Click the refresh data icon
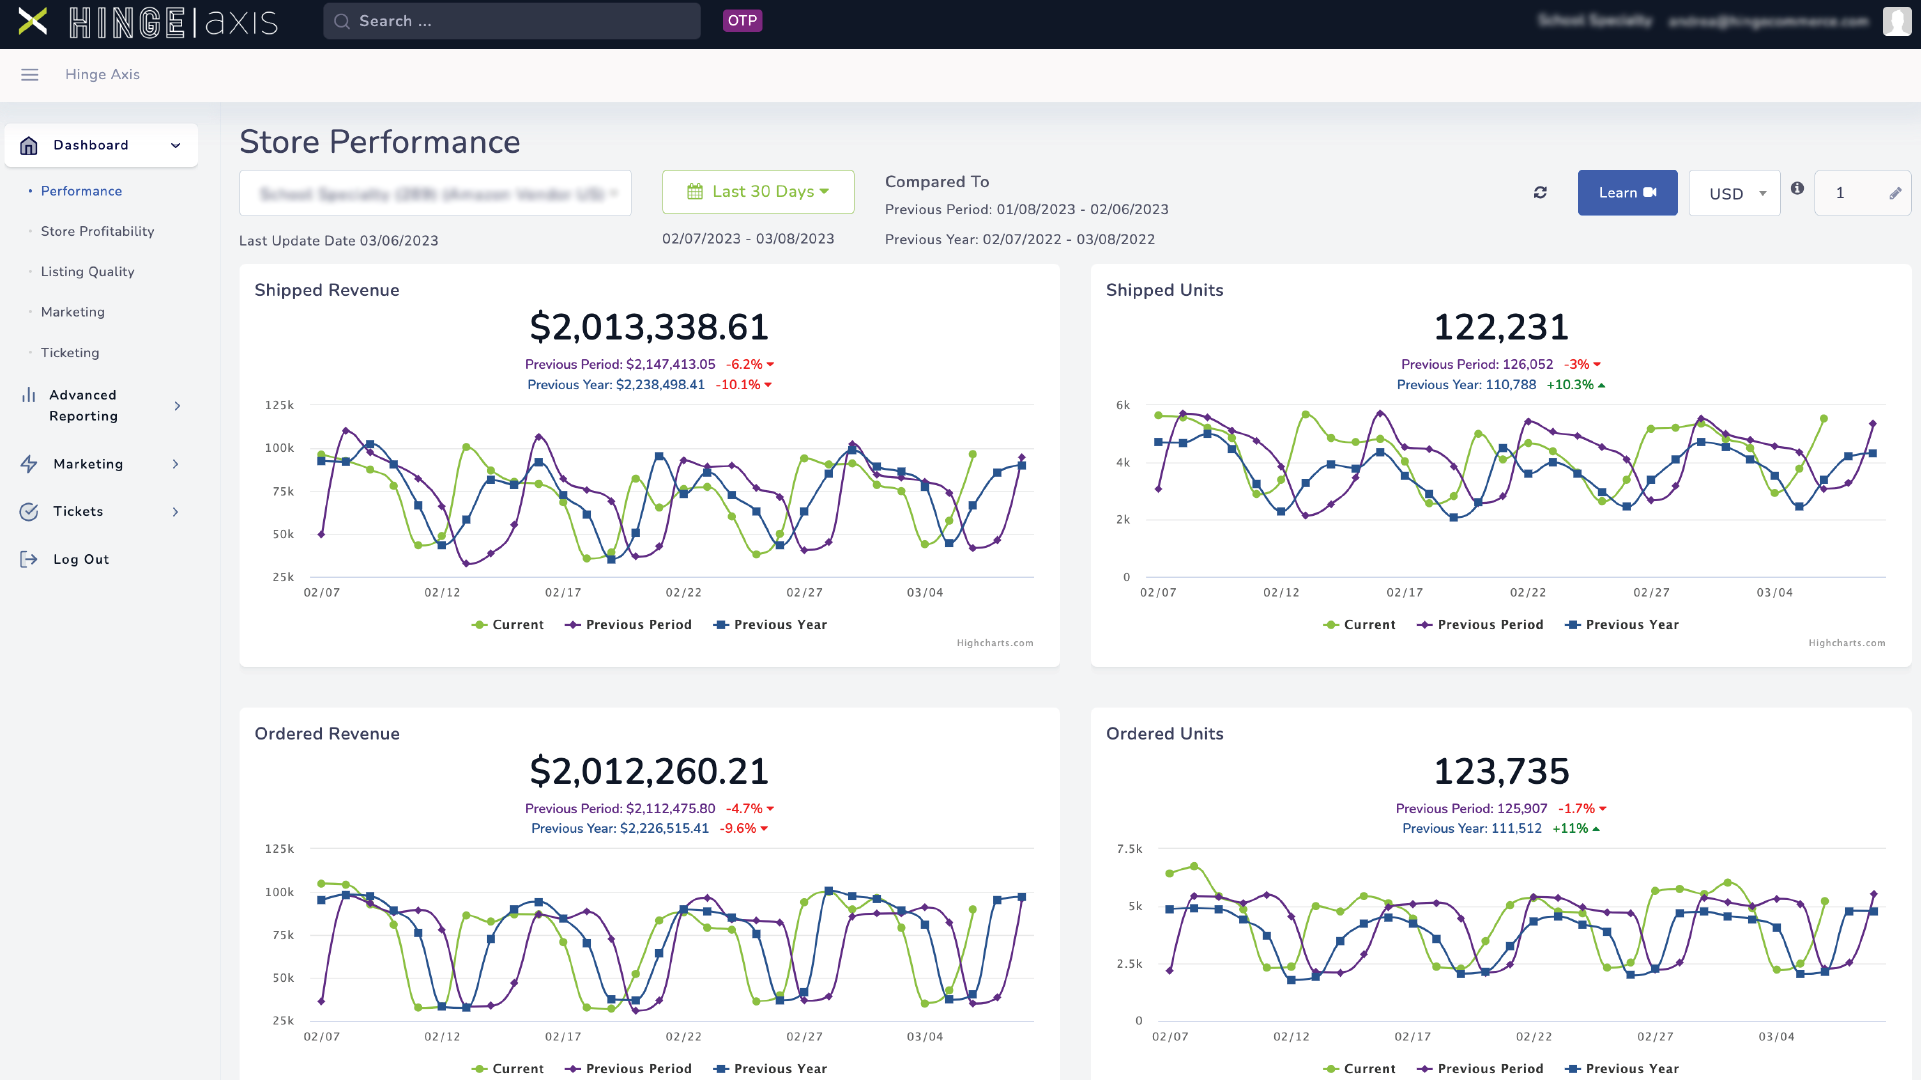 point(1540,192)
